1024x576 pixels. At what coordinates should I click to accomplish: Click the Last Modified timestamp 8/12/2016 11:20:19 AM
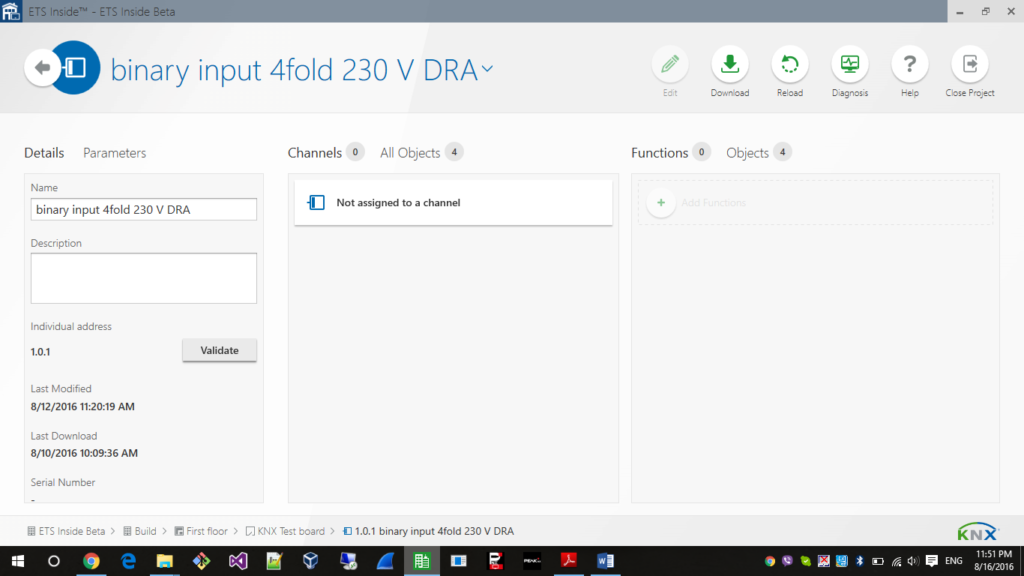(82, 406)
